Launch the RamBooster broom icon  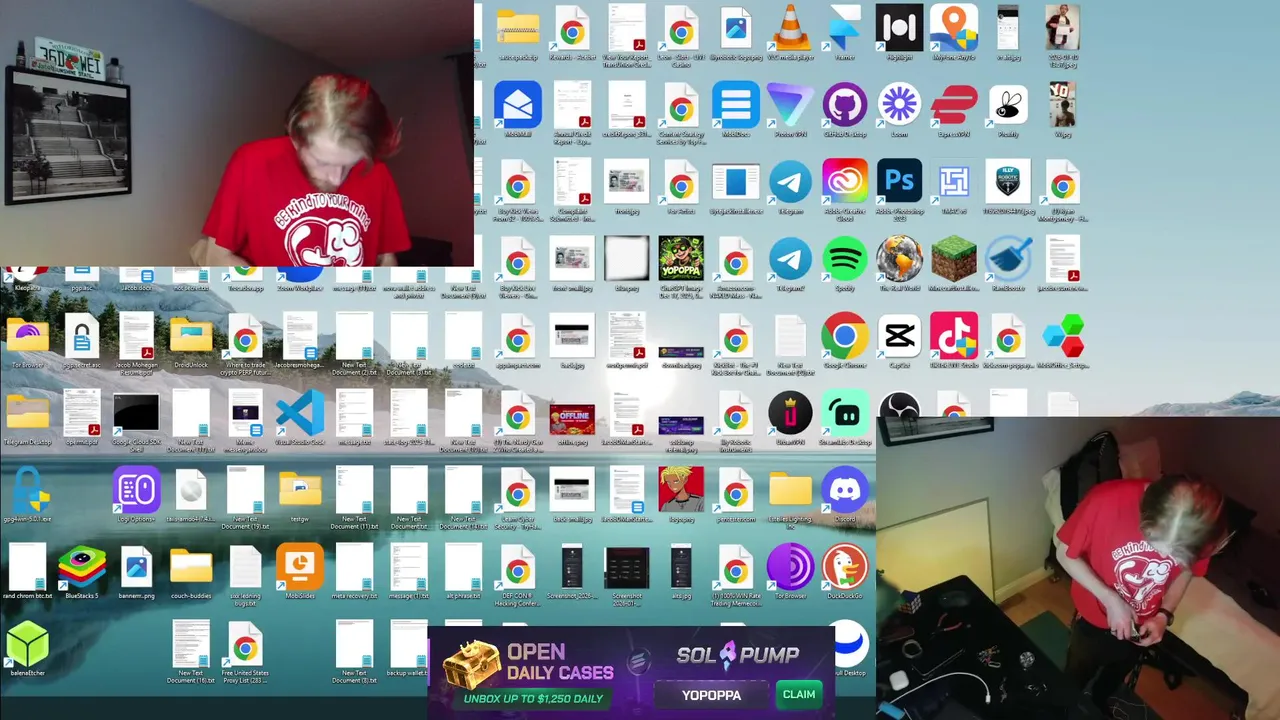point(1008,260)
